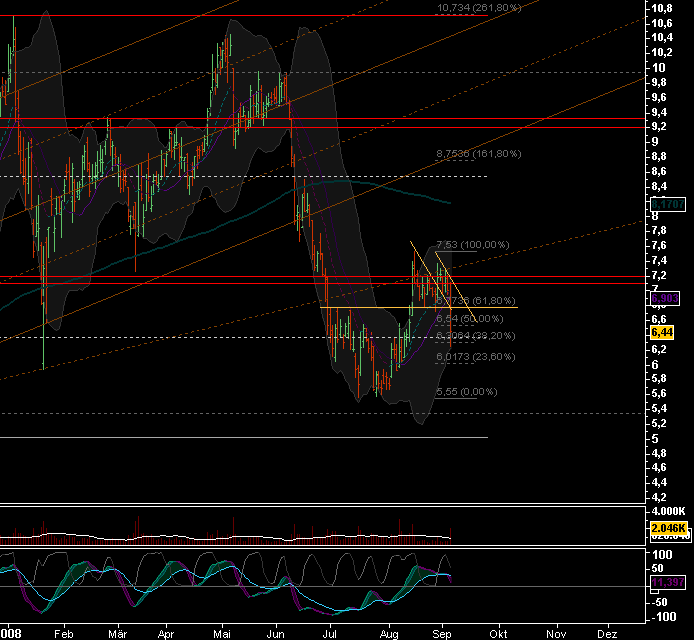Screen dimensions: 694x640
Task: Click the 9,8 price axis value
Action: (659, 82)
